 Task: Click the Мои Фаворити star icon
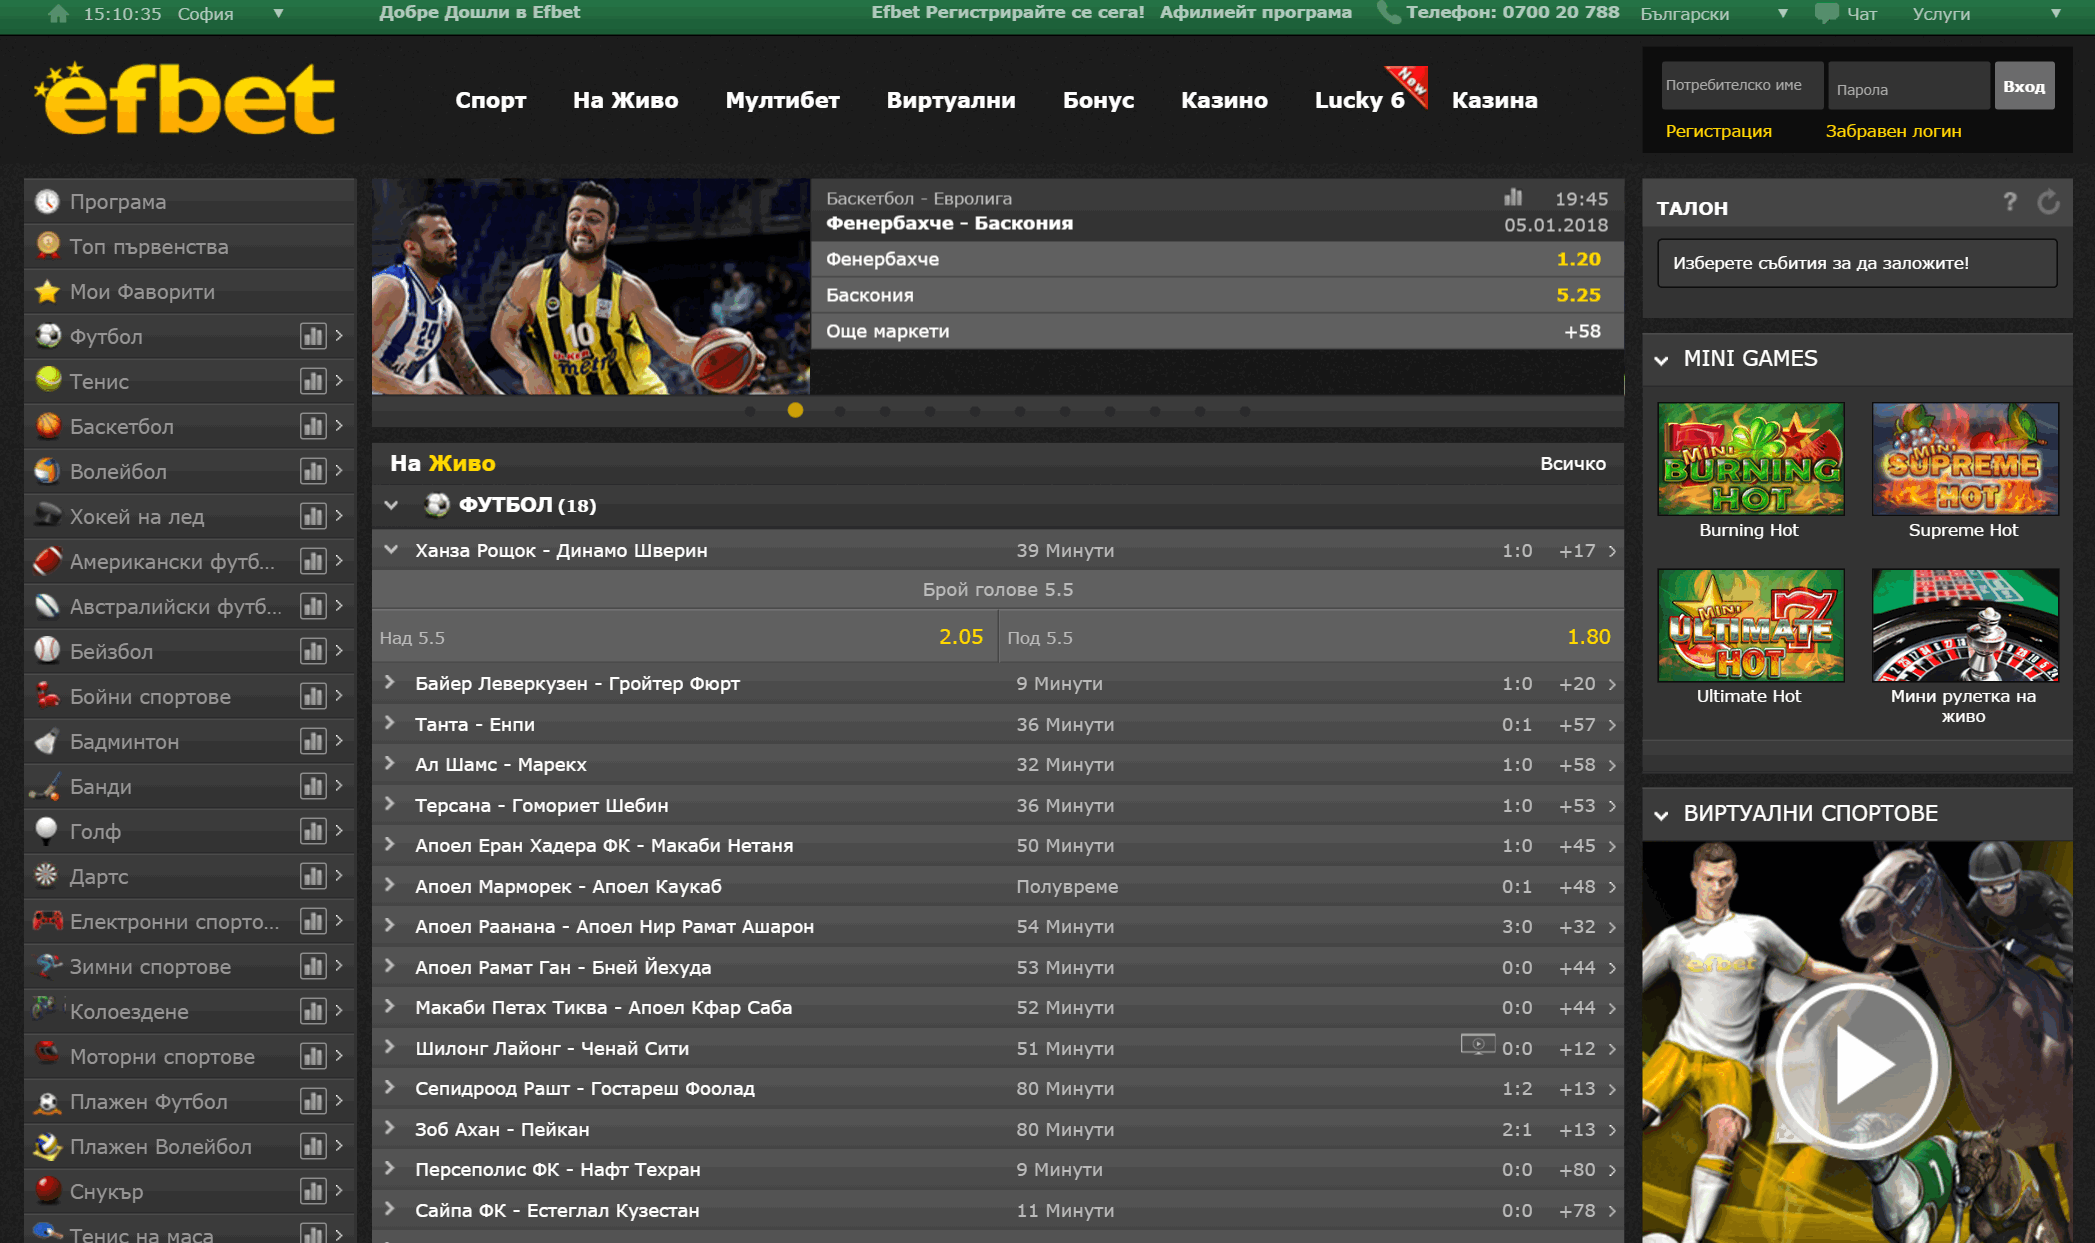point(47,292)
